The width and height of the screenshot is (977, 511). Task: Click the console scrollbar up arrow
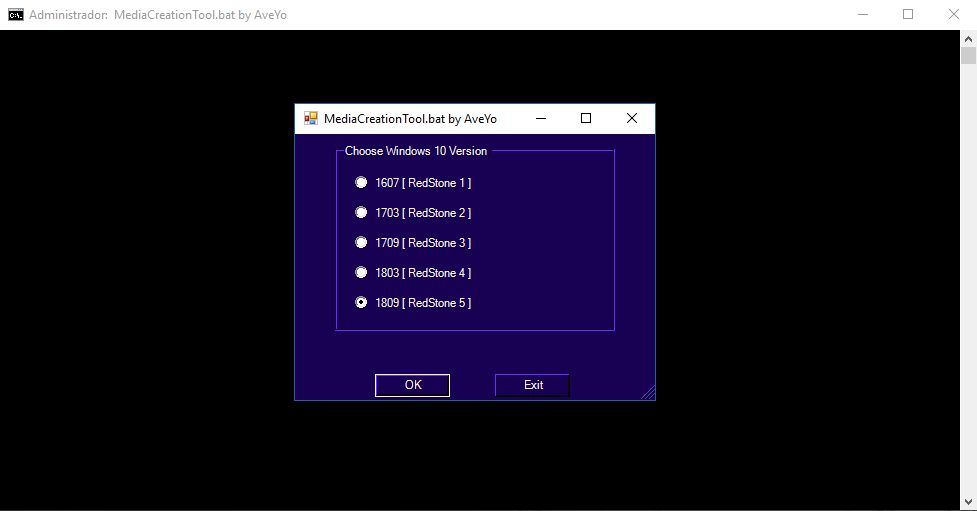point(968,39)
